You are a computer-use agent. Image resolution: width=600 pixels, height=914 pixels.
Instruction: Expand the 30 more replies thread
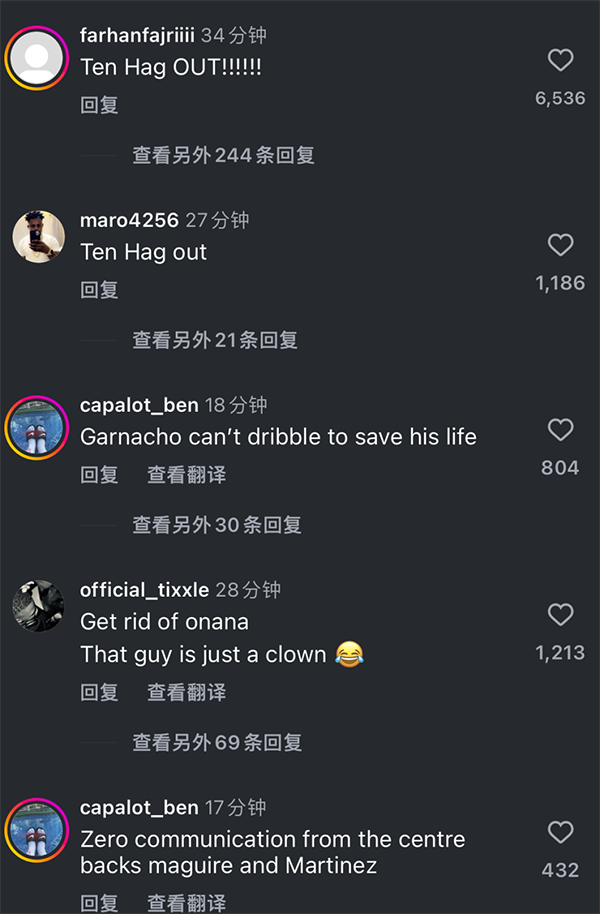coord(217,525)
